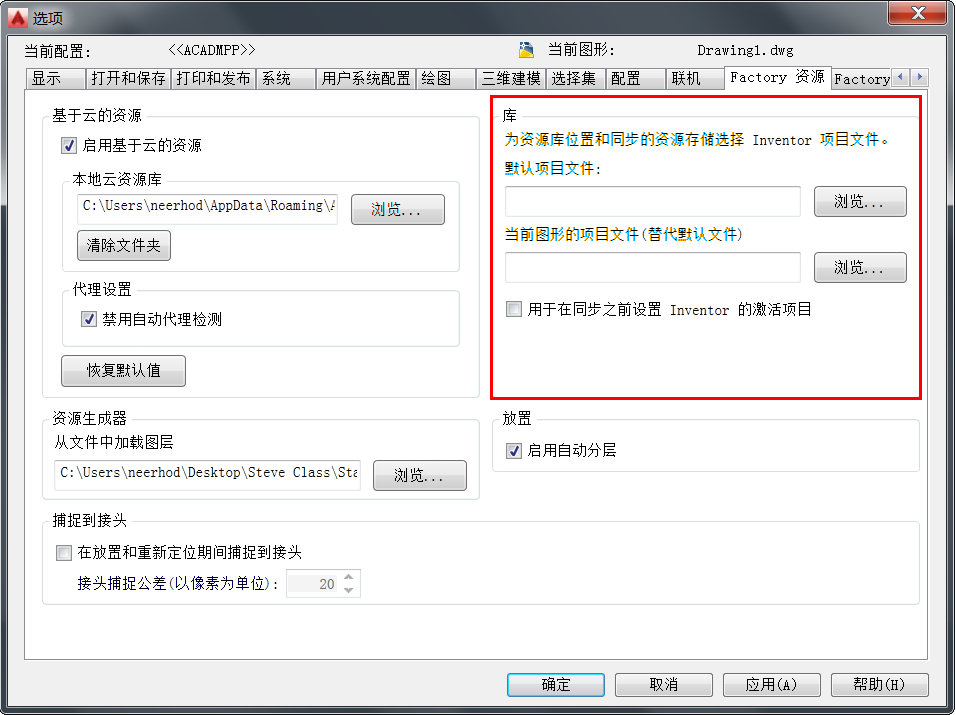Enable Inventor 激活项目 sync checkbox
This screenshot has width=956, height=715.
tap(514, 309)
